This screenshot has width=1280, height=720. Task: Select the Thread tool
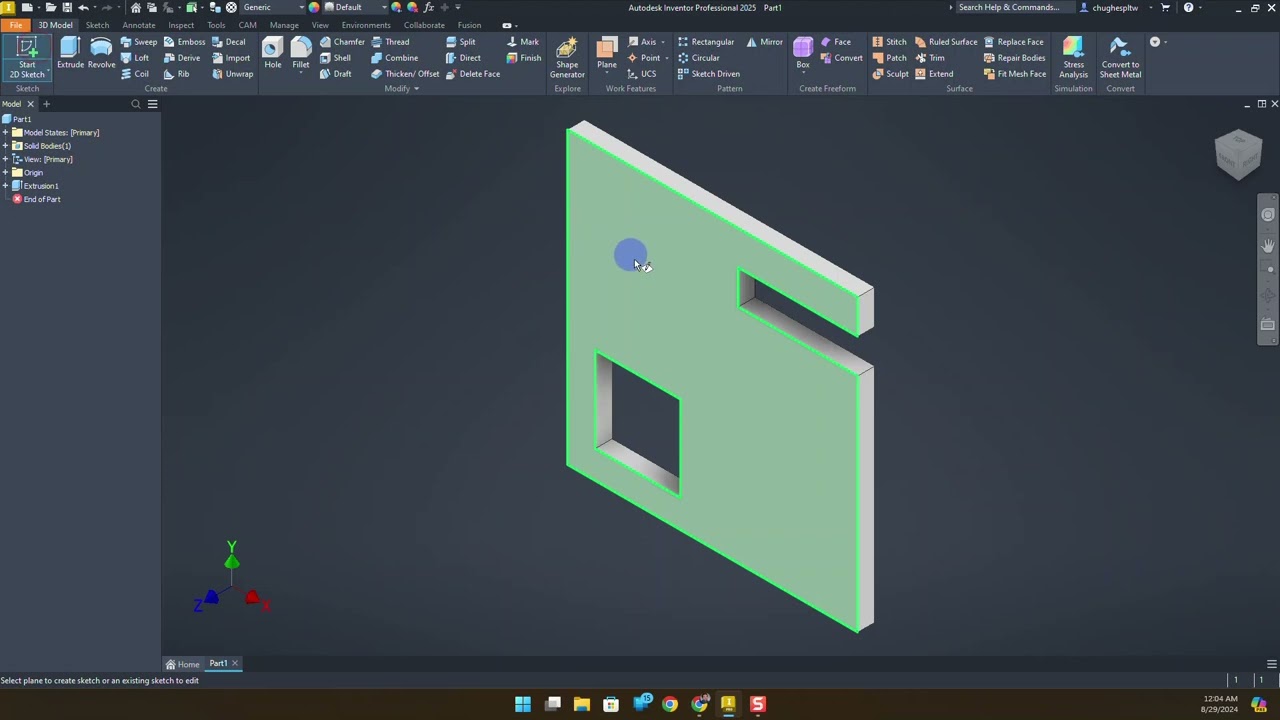point(390,42)
